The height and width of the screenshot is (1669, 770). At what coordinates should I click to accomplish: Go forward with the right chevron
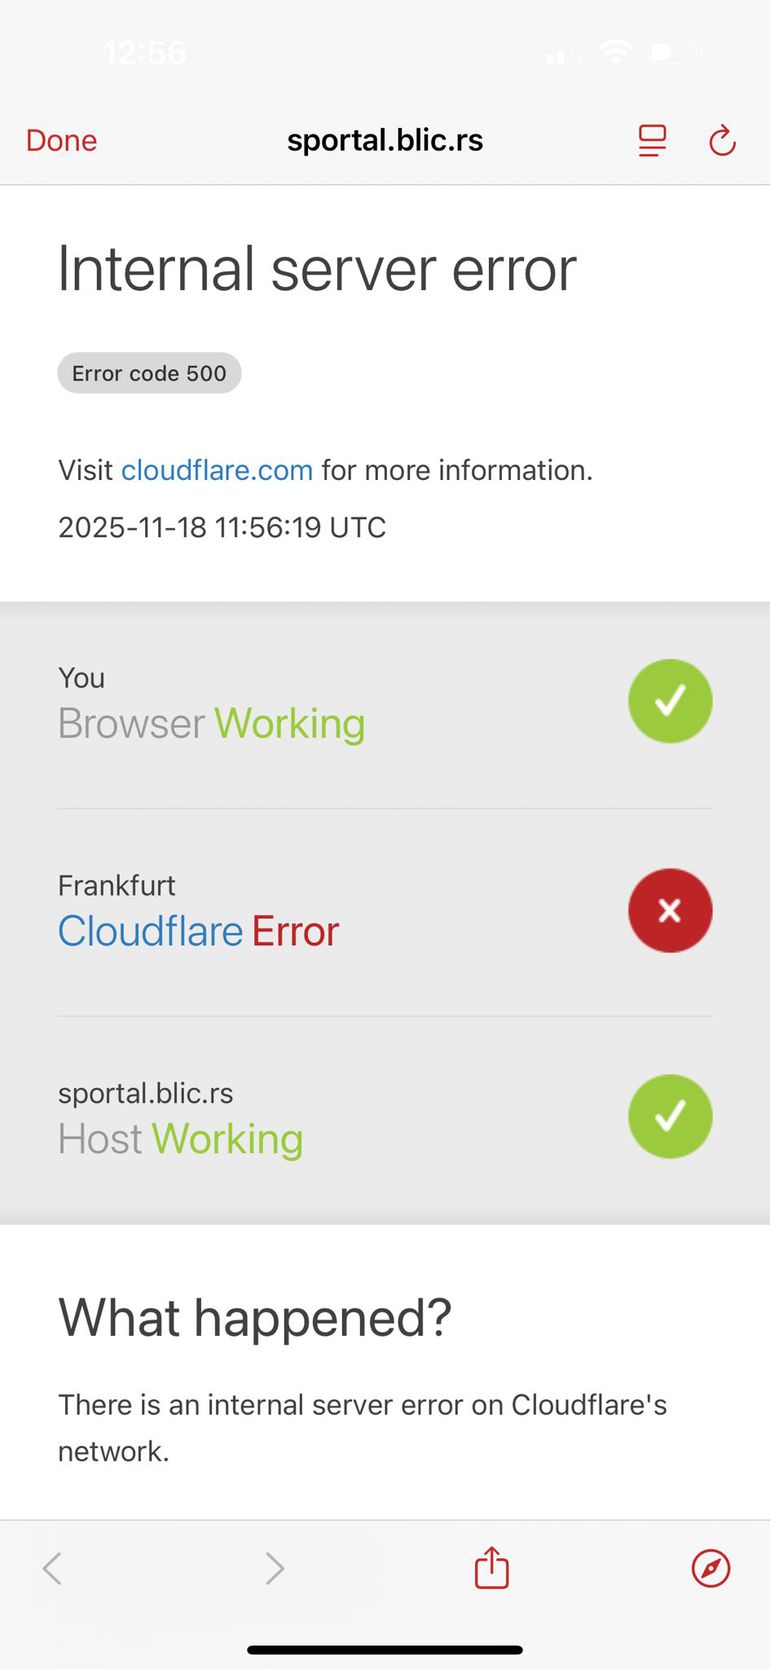point(274,1568)
